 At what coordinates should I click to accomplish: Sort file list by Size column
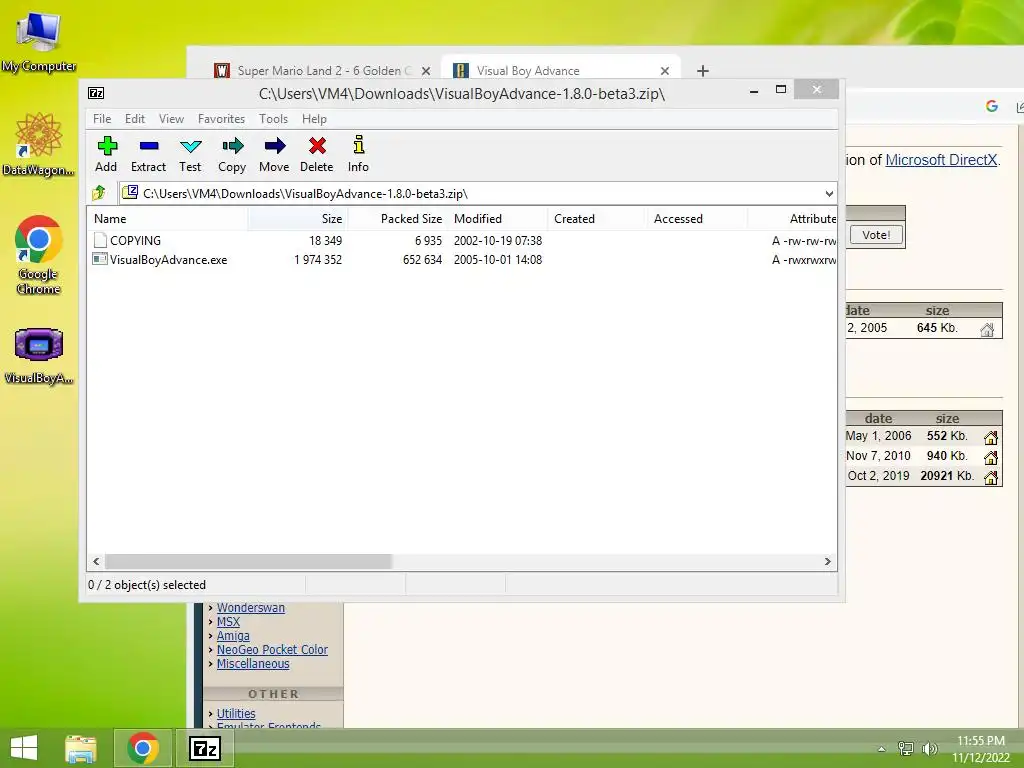pyautogui.click(x=298, y=219)
